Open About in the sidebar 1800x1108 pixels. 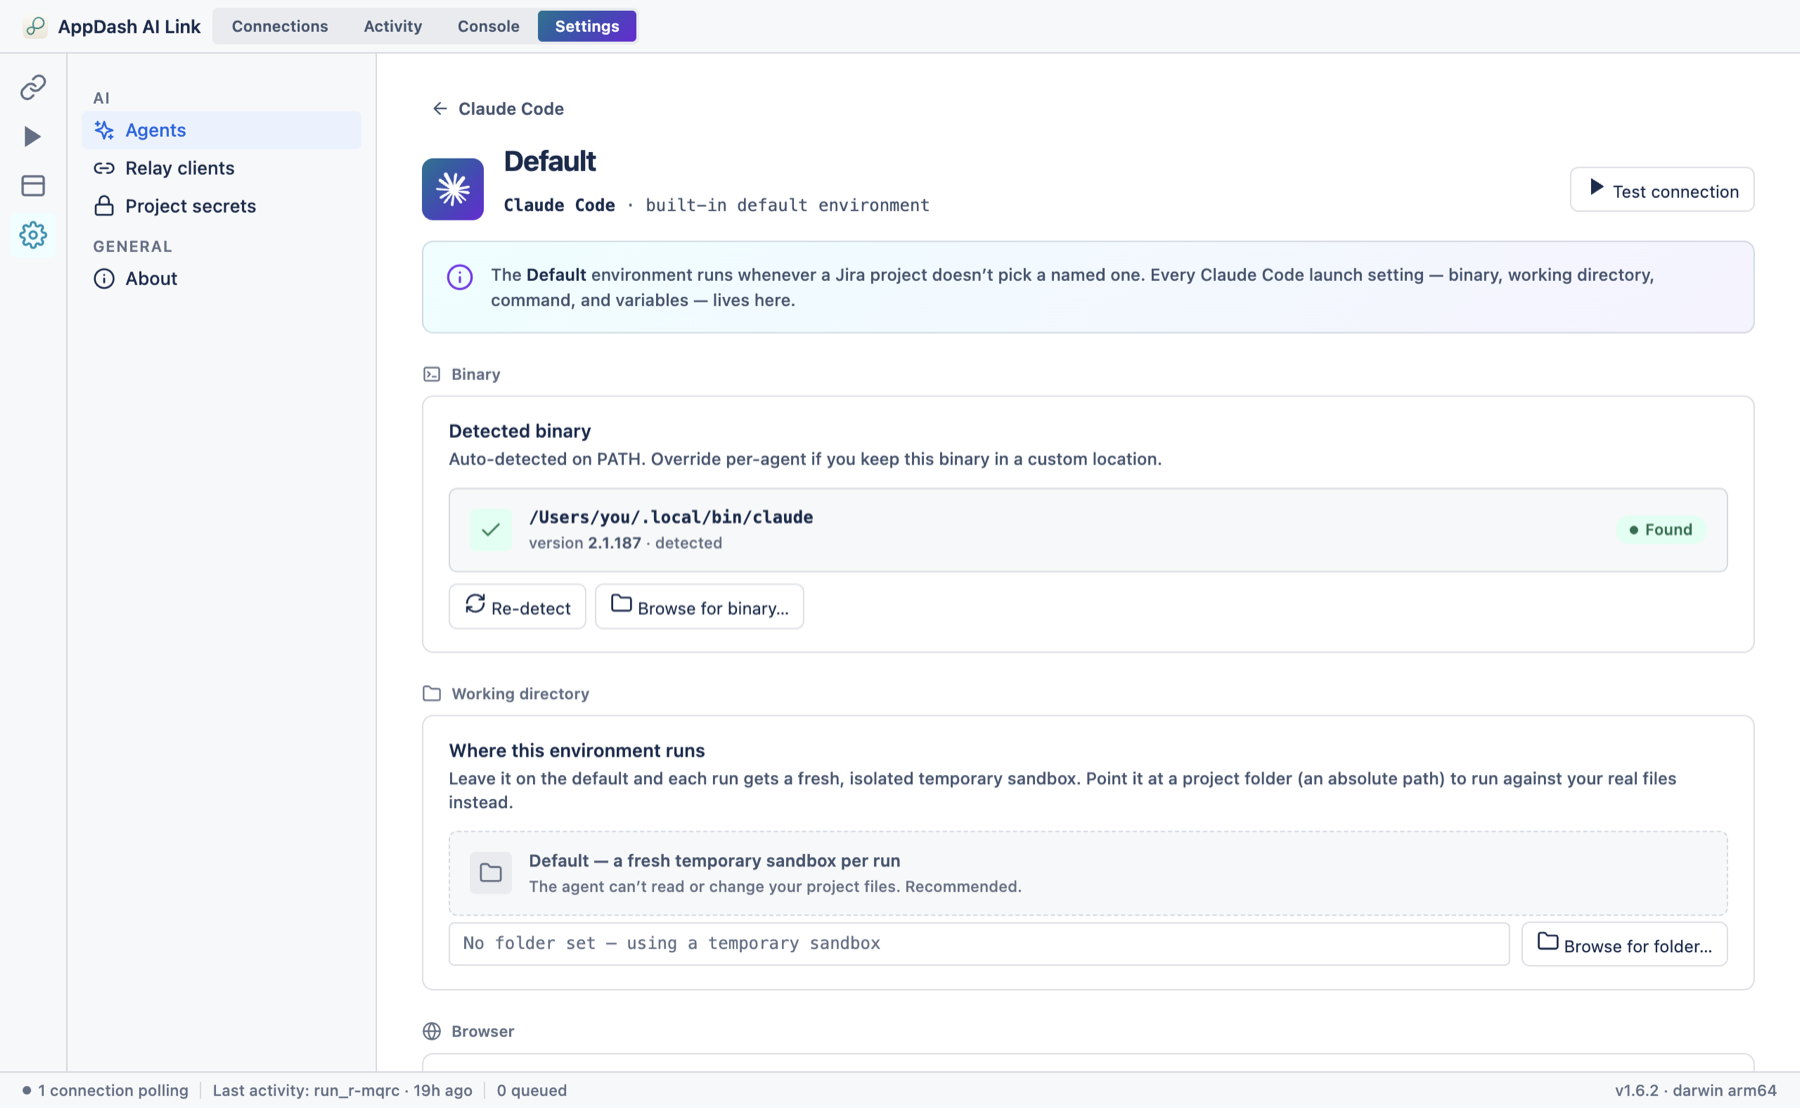(221, 279)
